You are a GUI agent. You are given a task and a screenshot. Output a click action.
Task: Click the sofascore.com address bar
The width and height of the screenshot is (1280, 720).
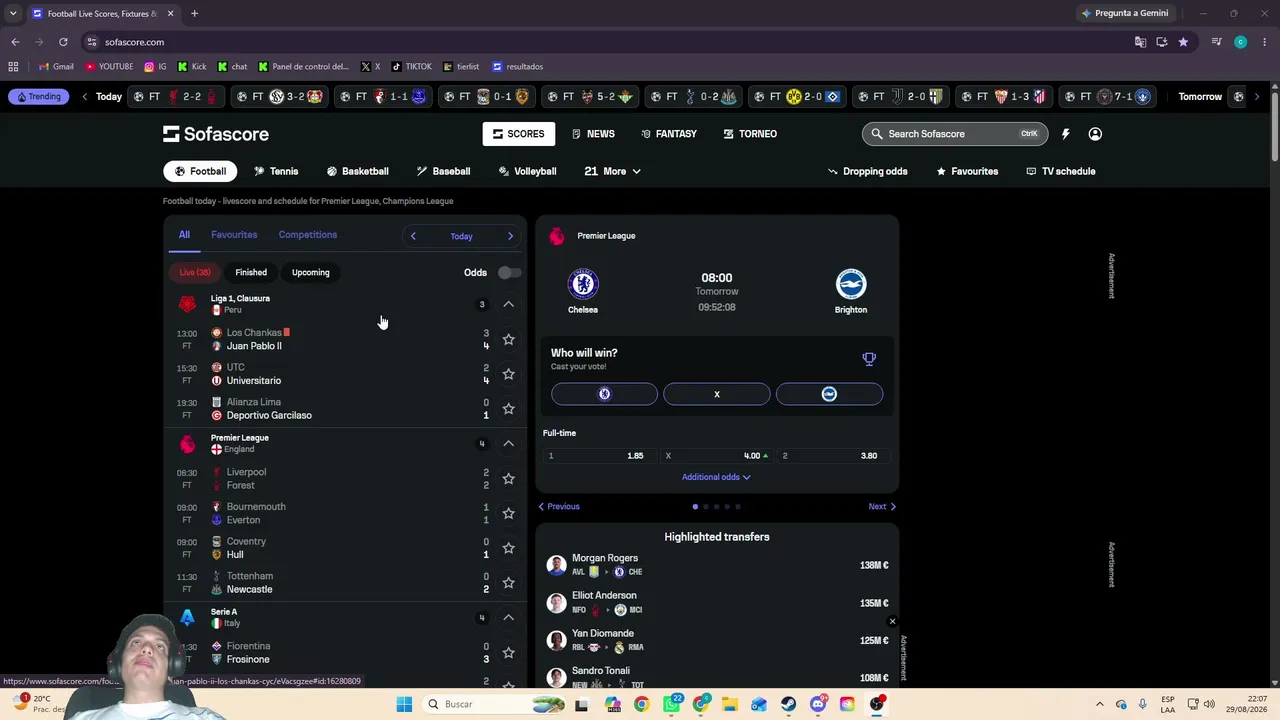[610, 42]
